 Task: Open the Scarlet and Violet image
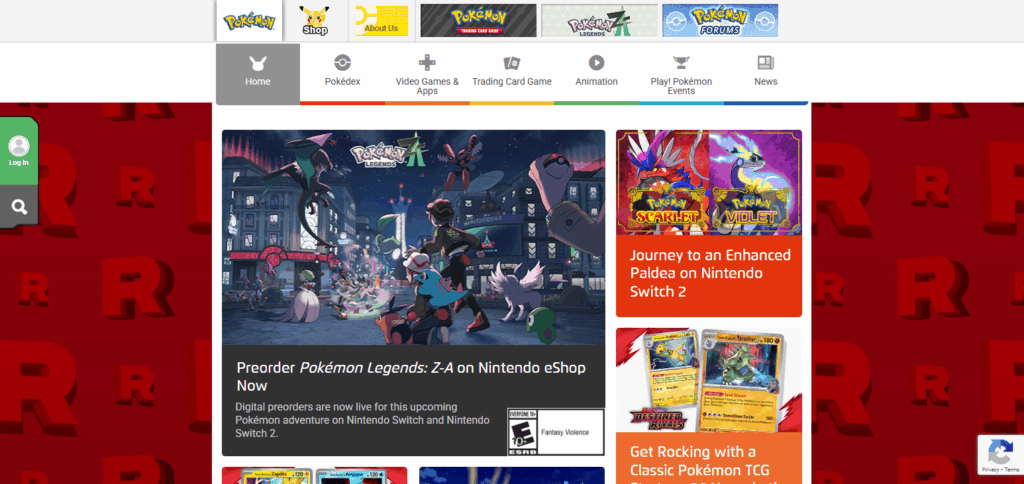pos(709,182)
